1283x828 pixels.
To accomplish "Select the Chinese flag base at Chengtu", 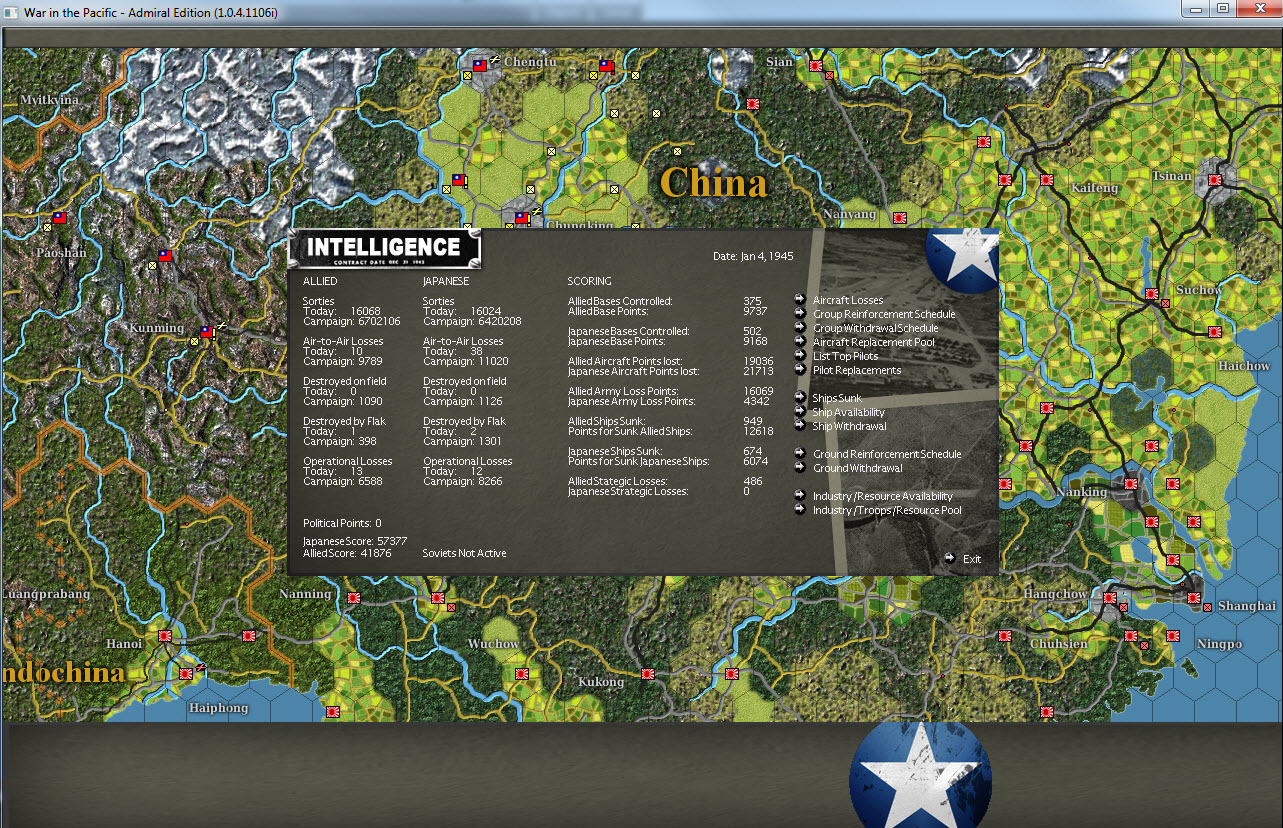I will tap(478, 66).
